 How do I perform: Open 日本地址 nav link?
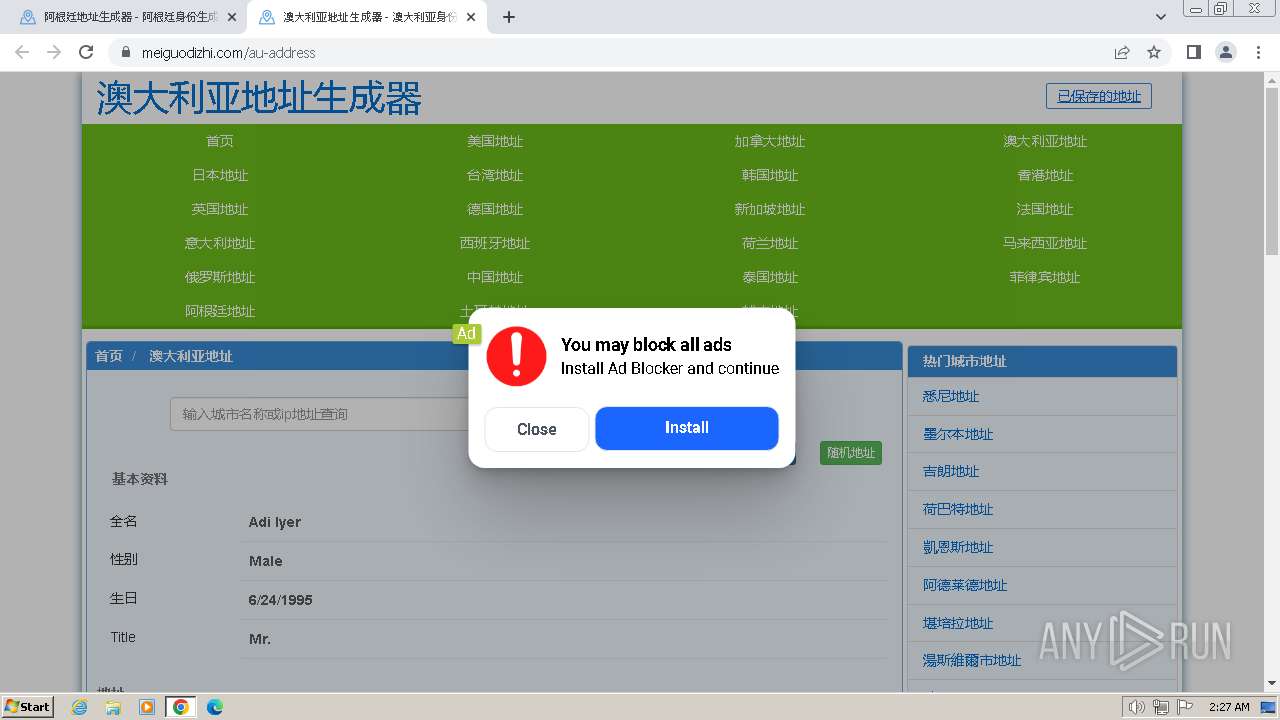coord(220,175)
